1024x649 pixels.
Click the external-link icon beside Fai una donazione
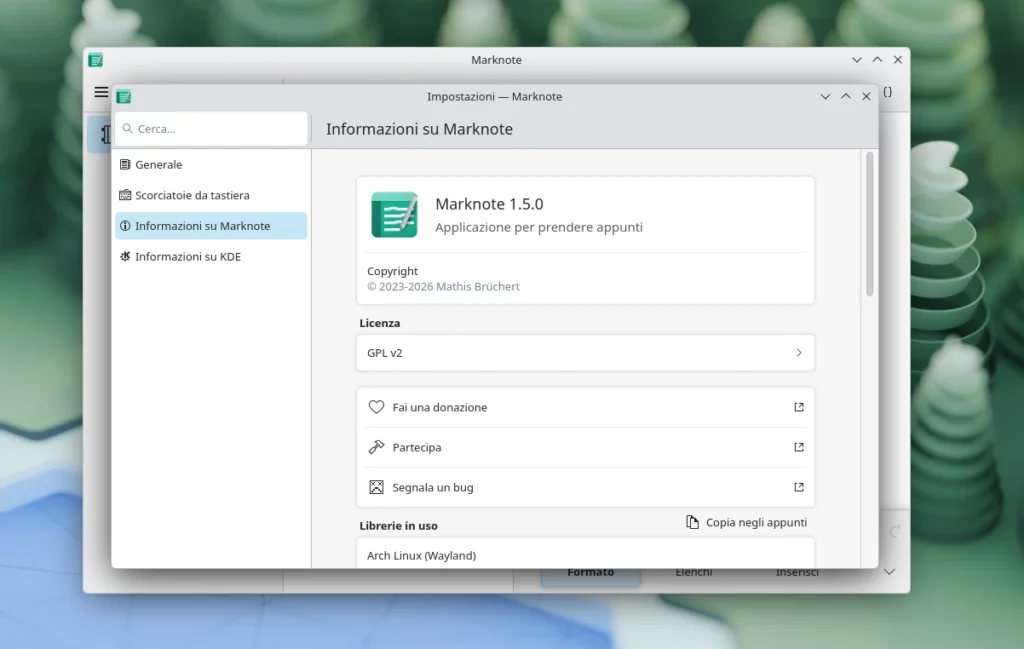(x=798, y=407)
